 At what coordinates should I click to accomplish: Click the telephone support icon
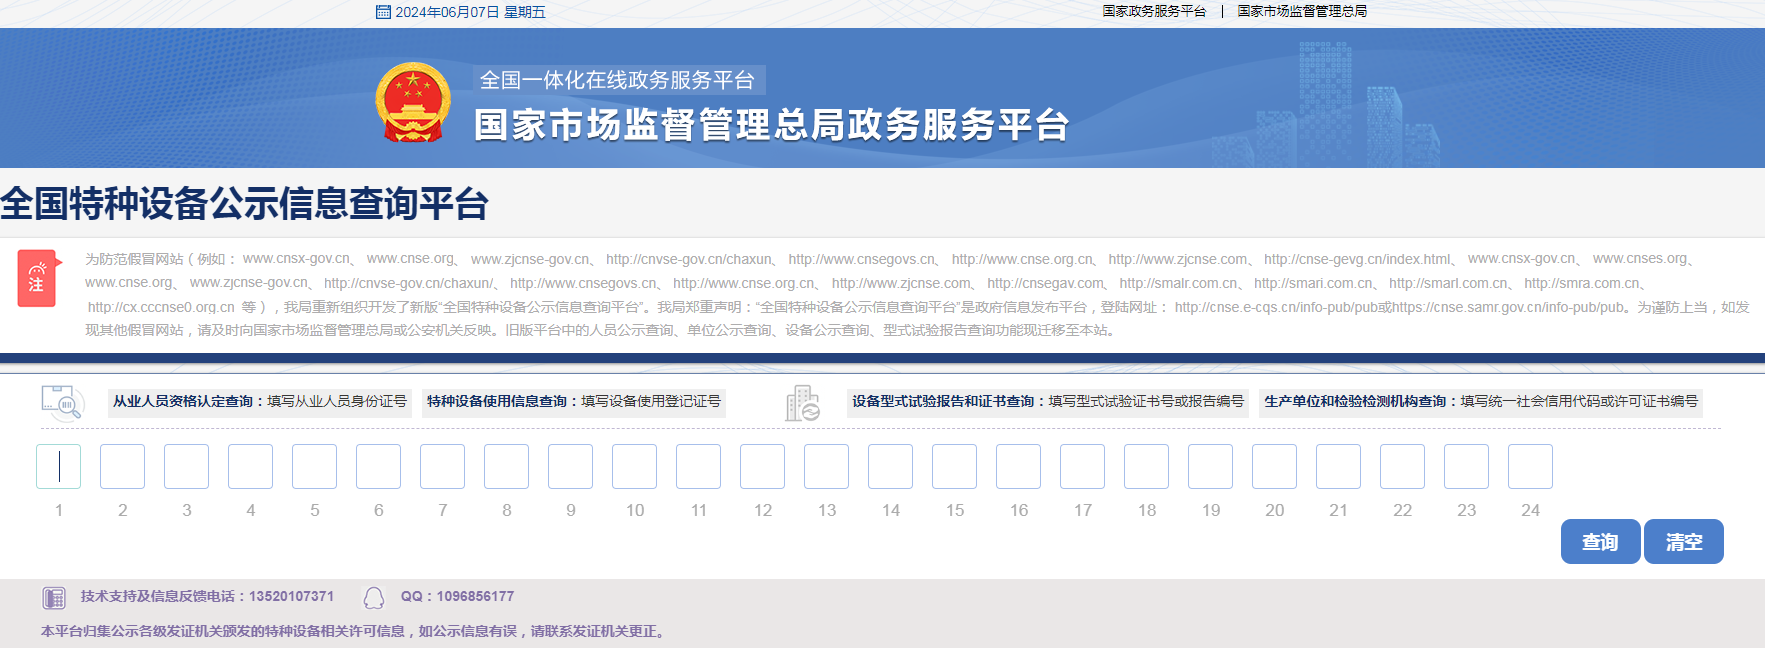coord(54,598)
